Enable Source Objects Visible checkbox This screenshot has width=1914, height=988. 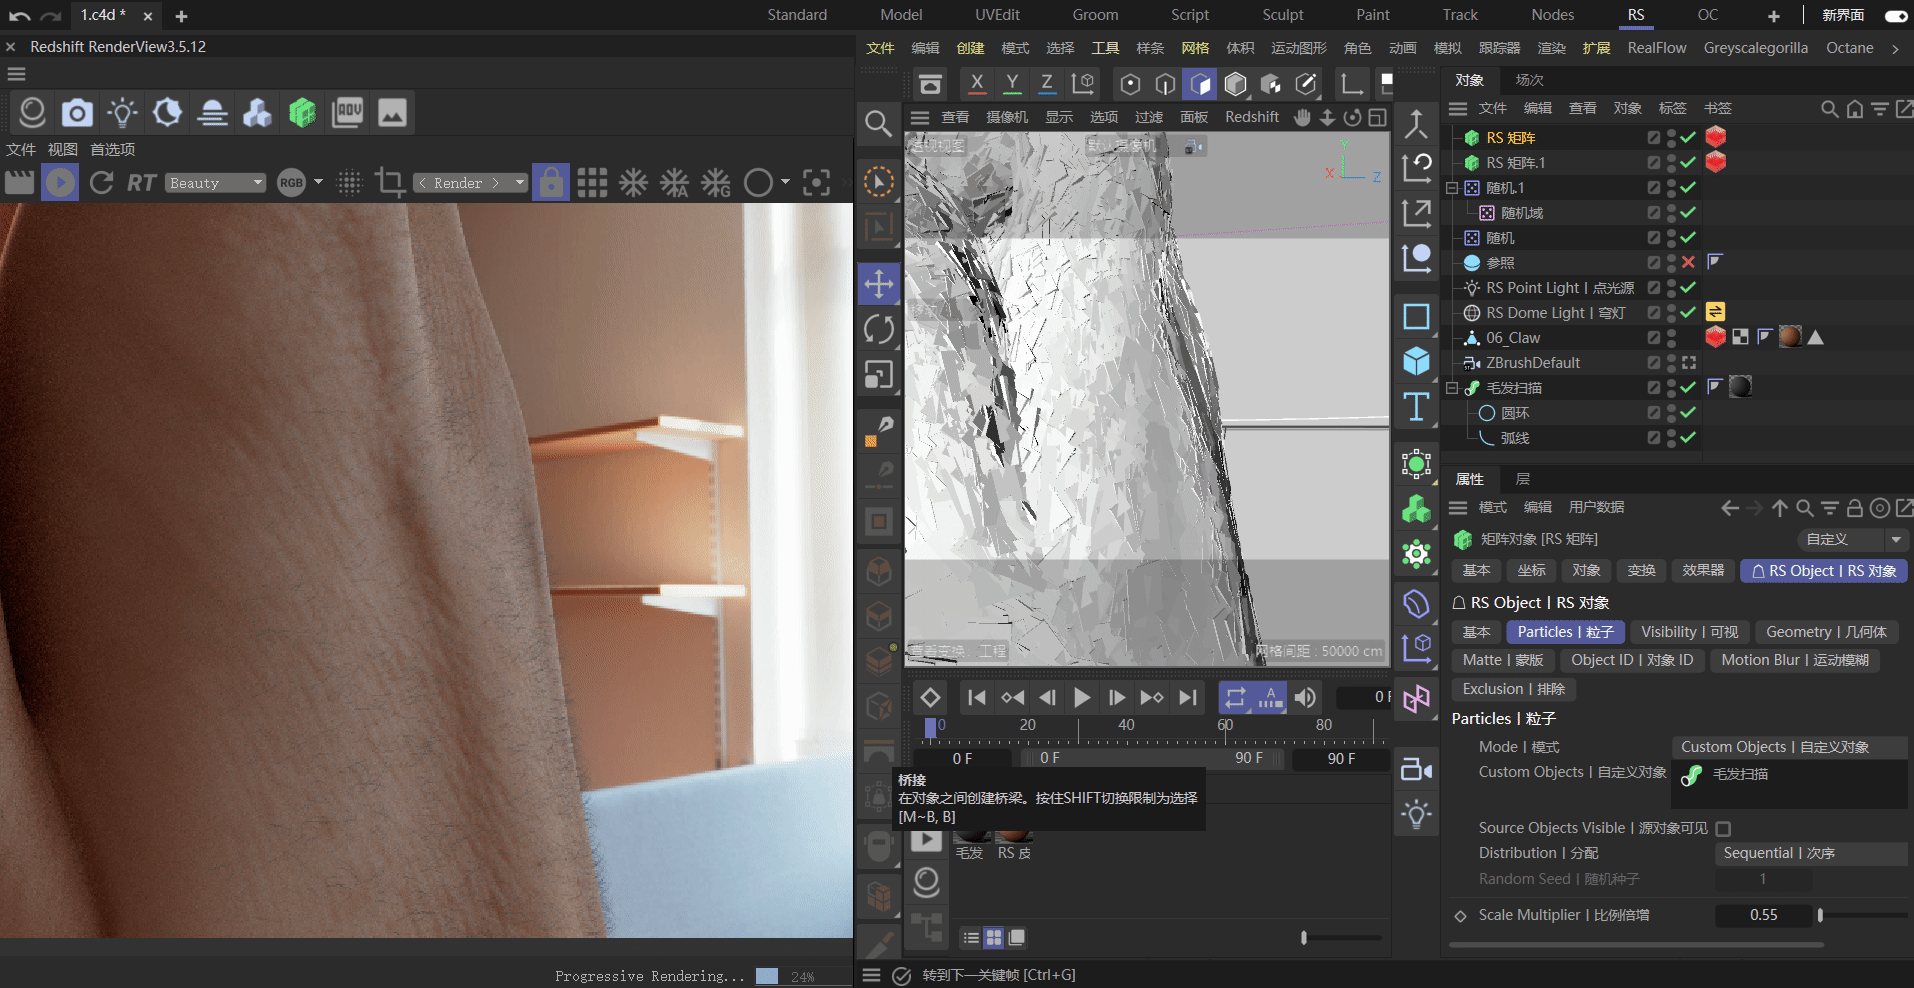(x=1723, y=829)
